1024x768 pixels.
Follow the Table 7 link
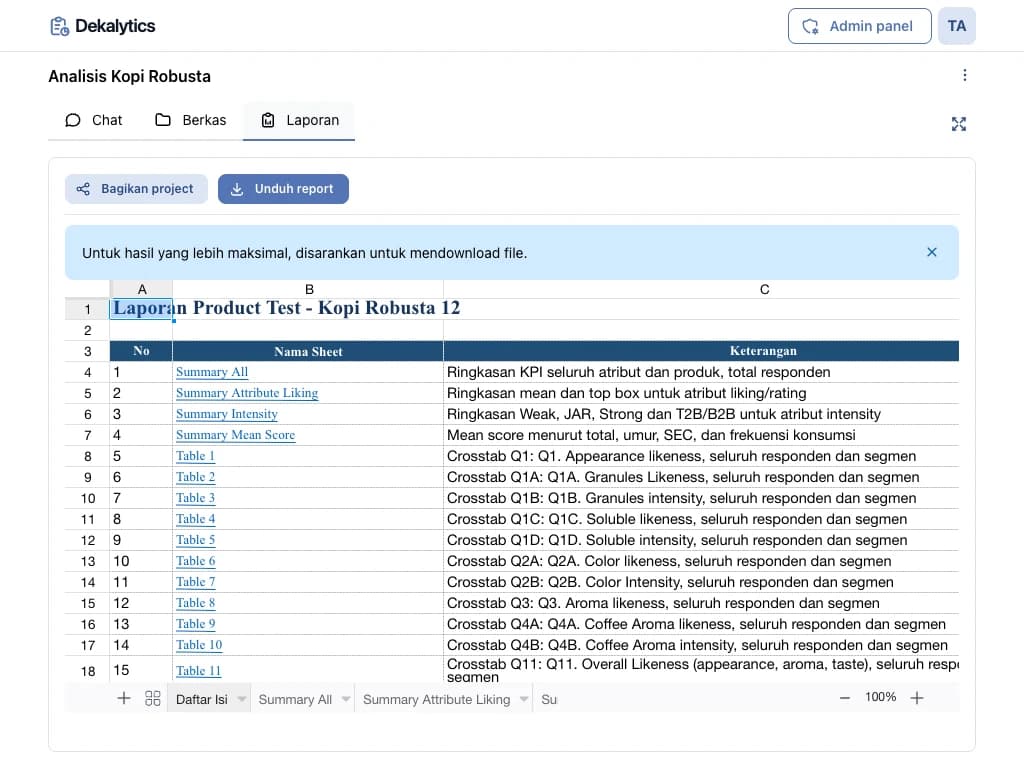[x=195, y=581]
